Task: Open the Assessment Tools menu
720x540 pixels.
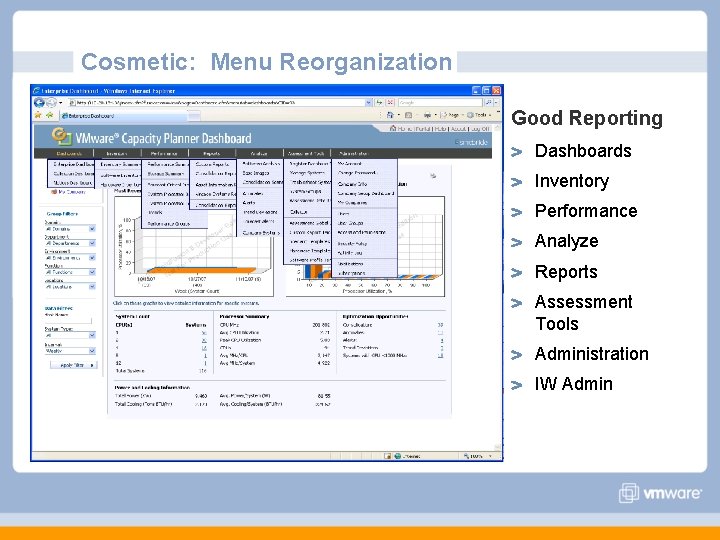Action: click(x=306, y=153)
